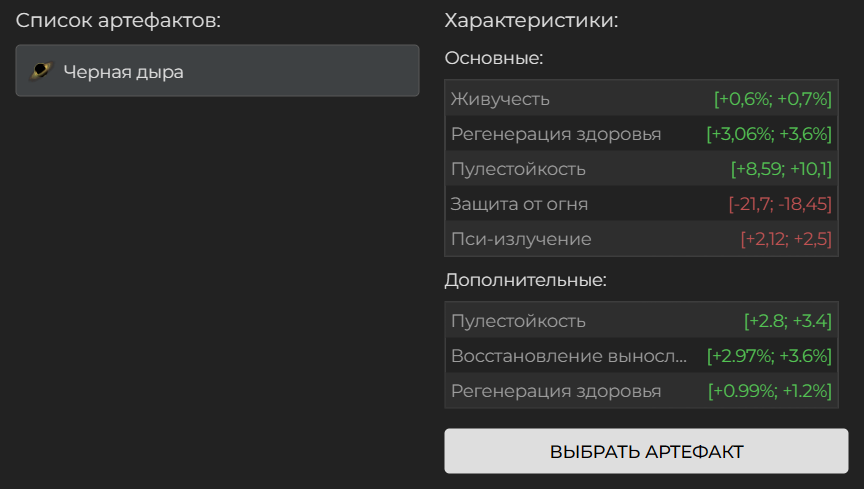Select the "Пси-излучение" stat label

521,239
